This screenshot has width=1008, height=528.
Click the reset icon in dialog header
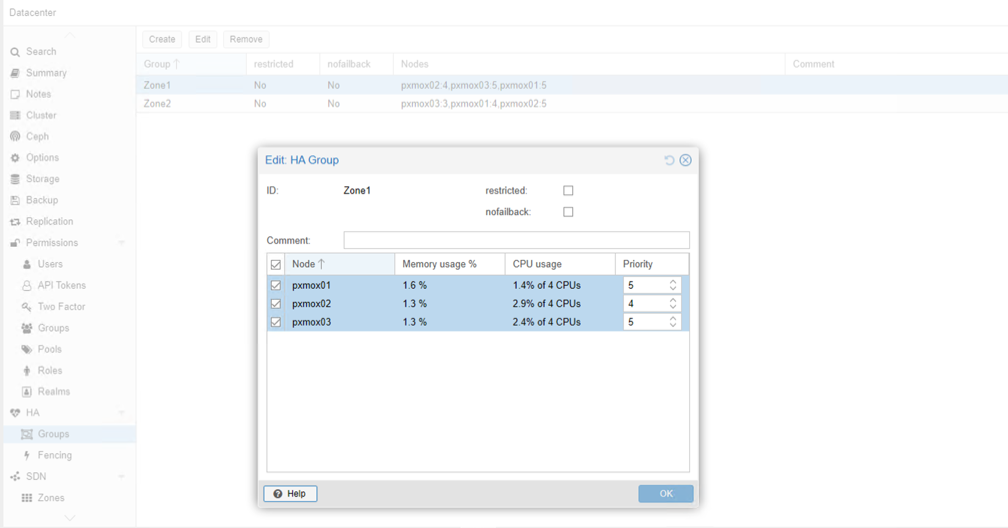point(669,160)
